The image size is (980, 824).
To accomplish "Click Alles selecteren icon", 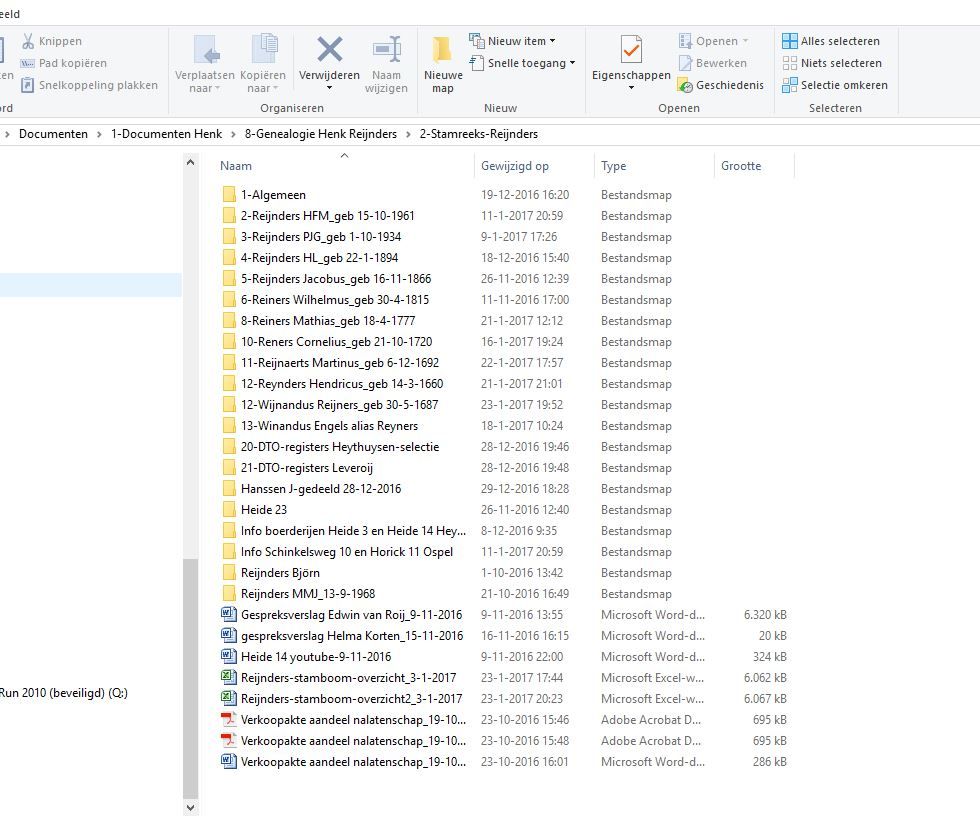I will (790, 41).
